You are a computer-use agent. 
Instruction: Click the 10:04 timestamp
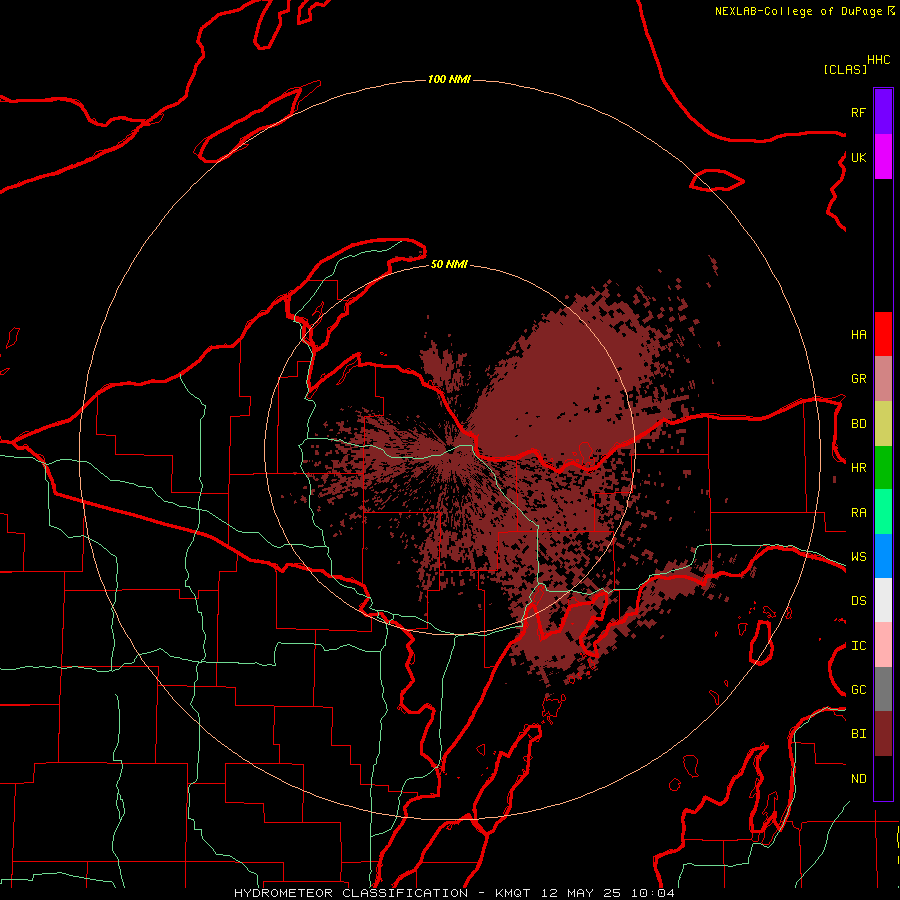pos(653,893)
